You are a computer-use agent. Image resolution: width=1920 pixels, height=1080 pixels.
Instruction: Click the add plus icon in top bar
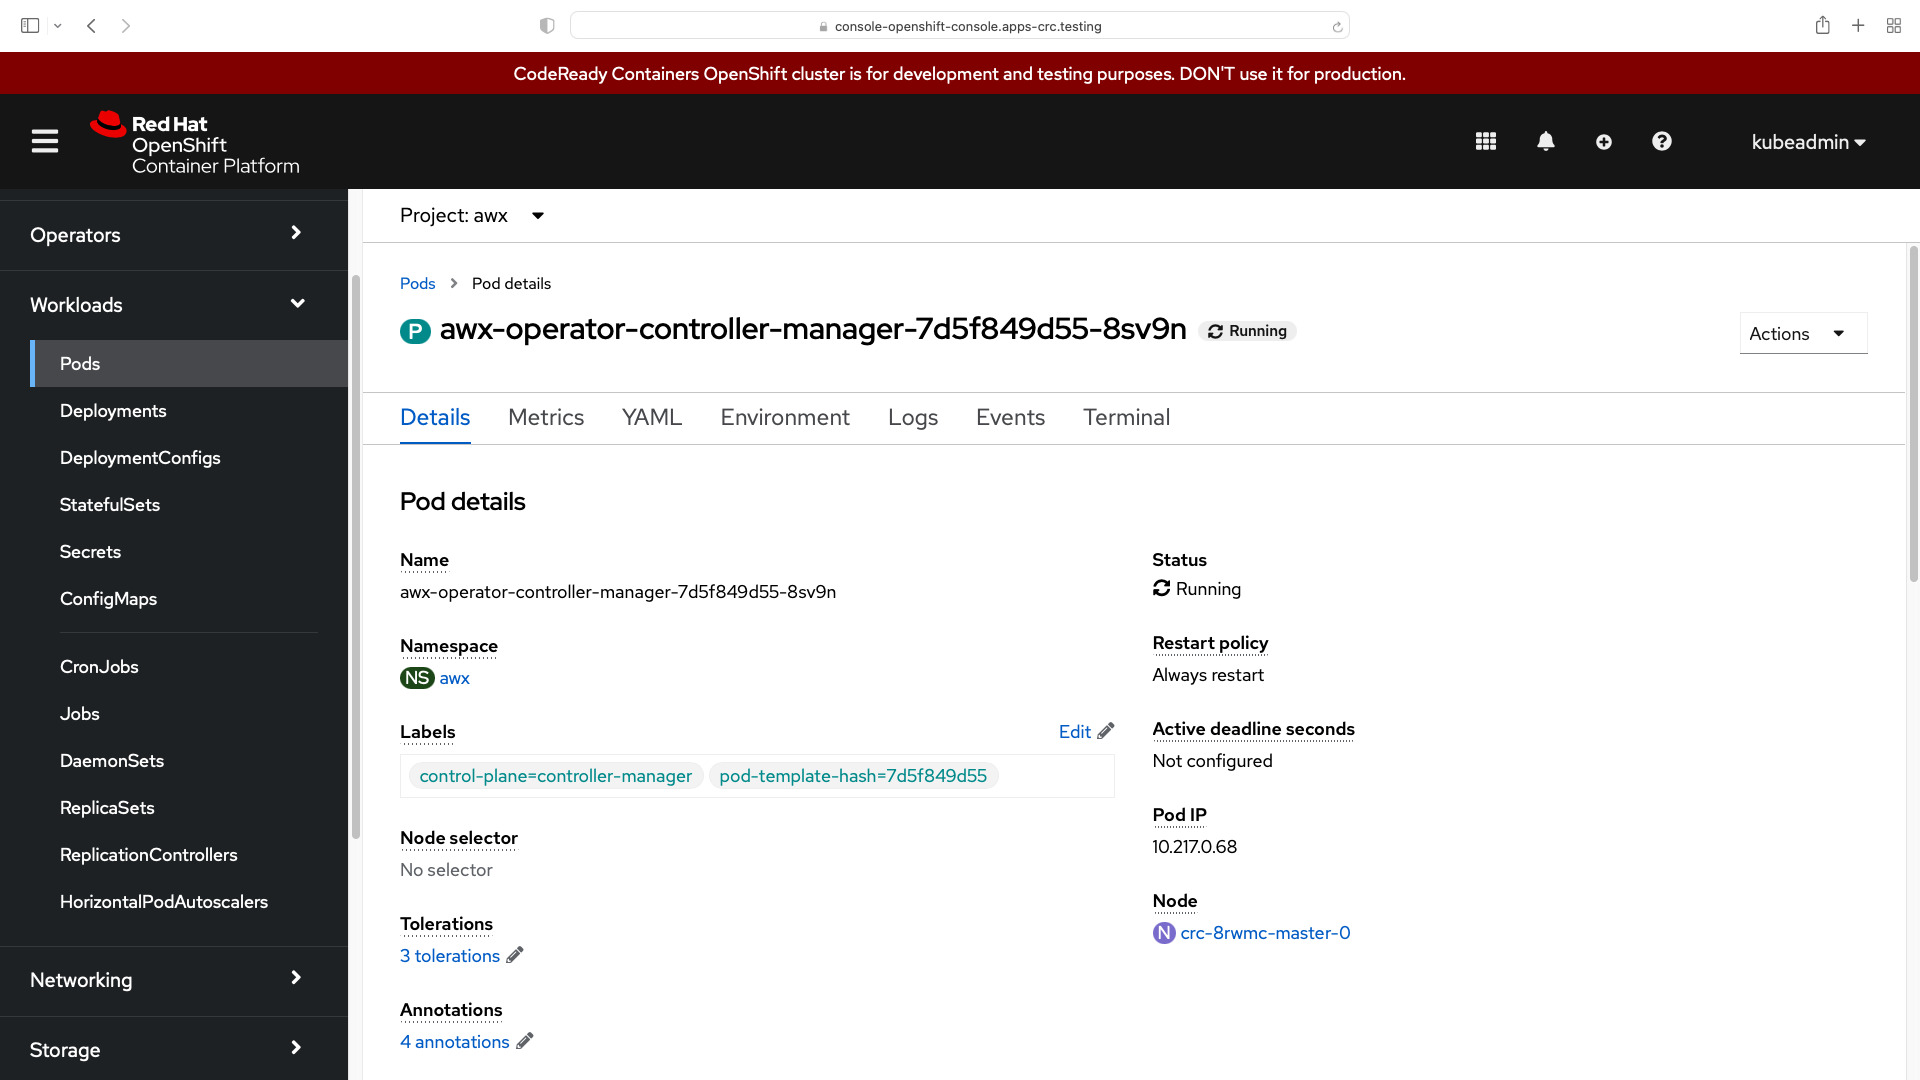tap(1605, 141)
